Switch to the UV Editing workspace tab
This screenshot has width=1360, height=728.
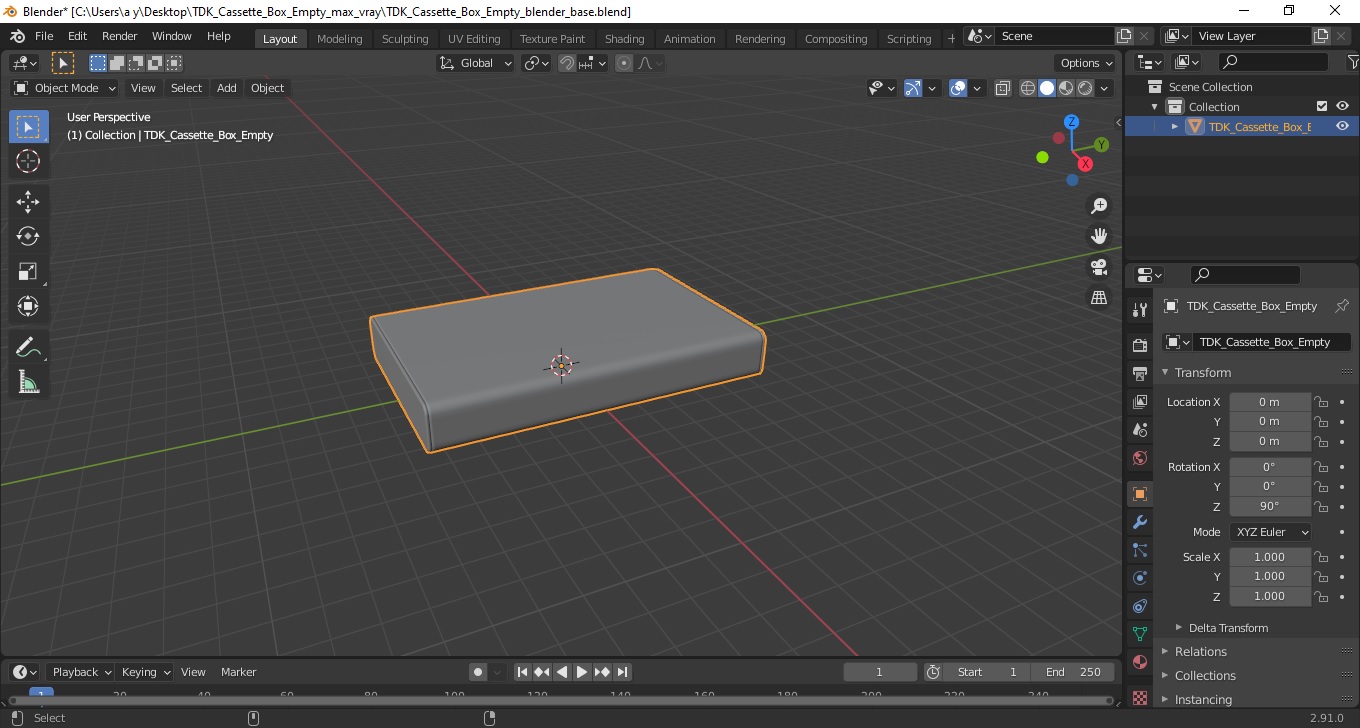[x=474, y=39]
